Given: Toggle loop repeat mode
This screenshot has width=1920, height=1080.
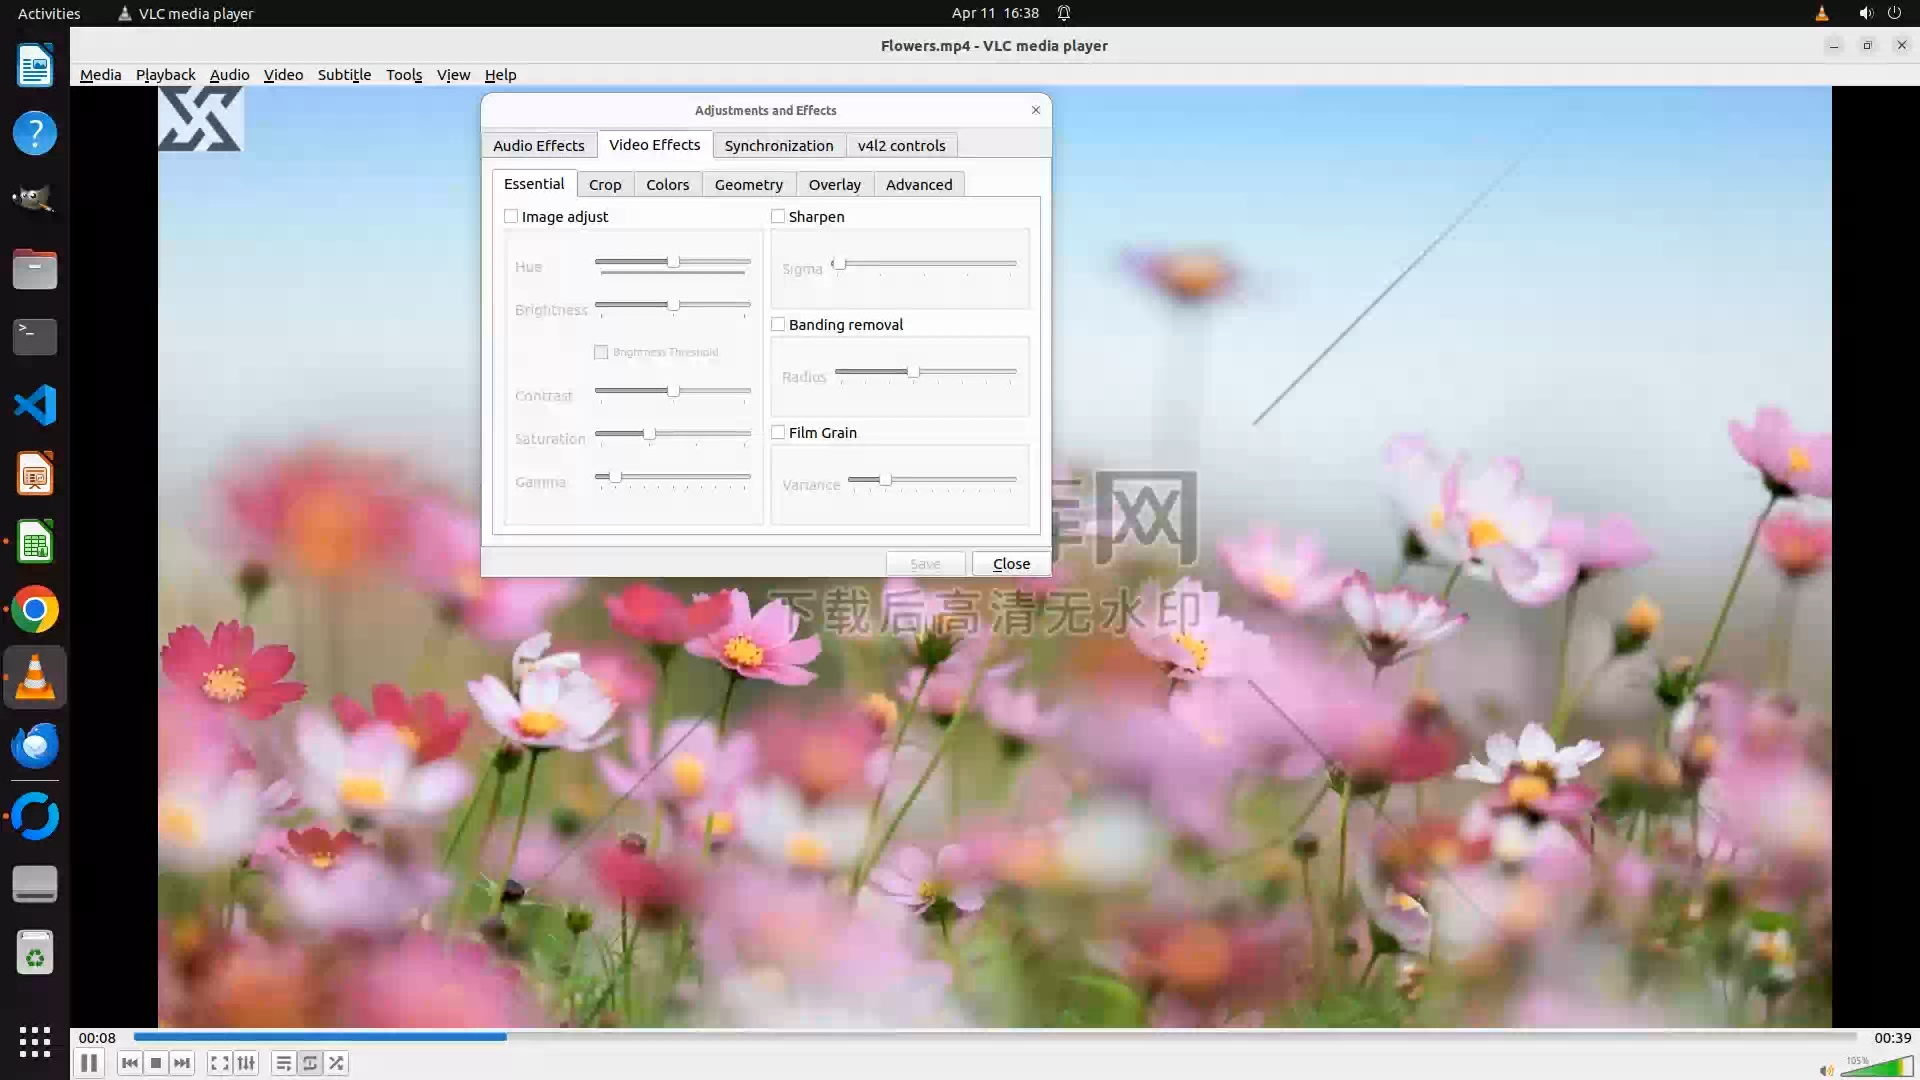Looking at the screenshot, I should tap(310, 1063).
